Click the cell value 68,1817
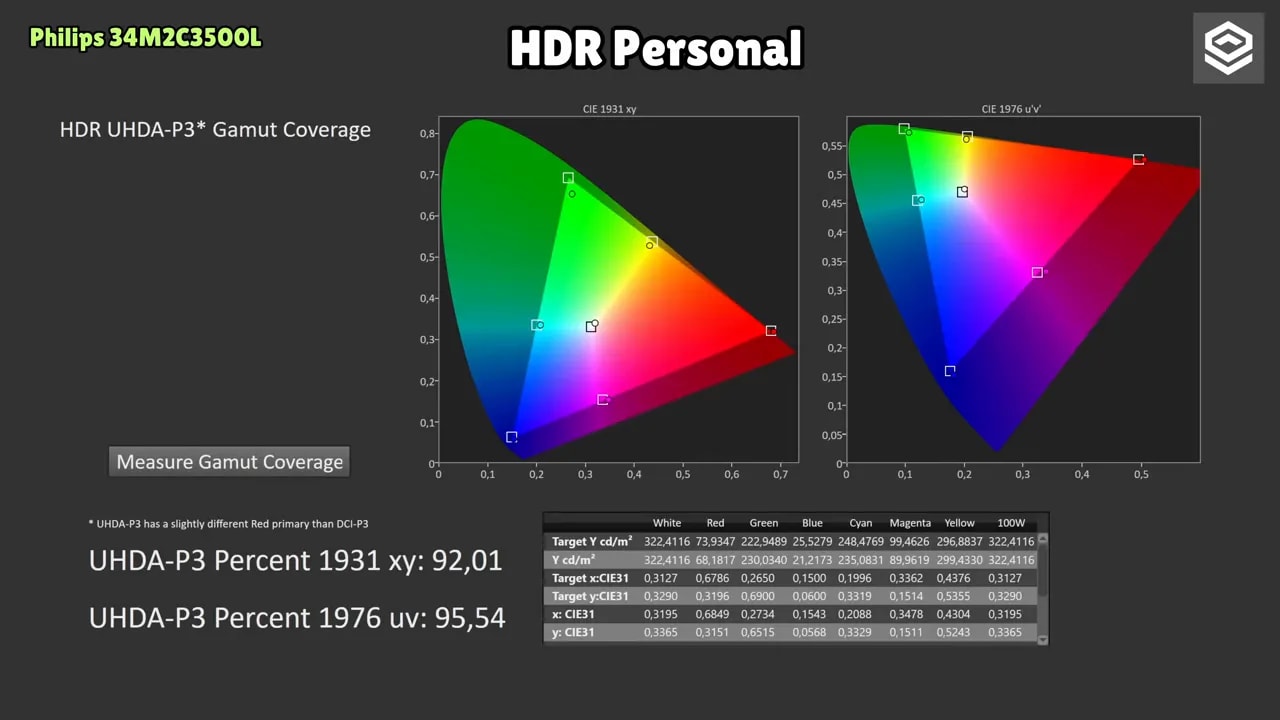The image size is (1280, 720). pos(716,560)
